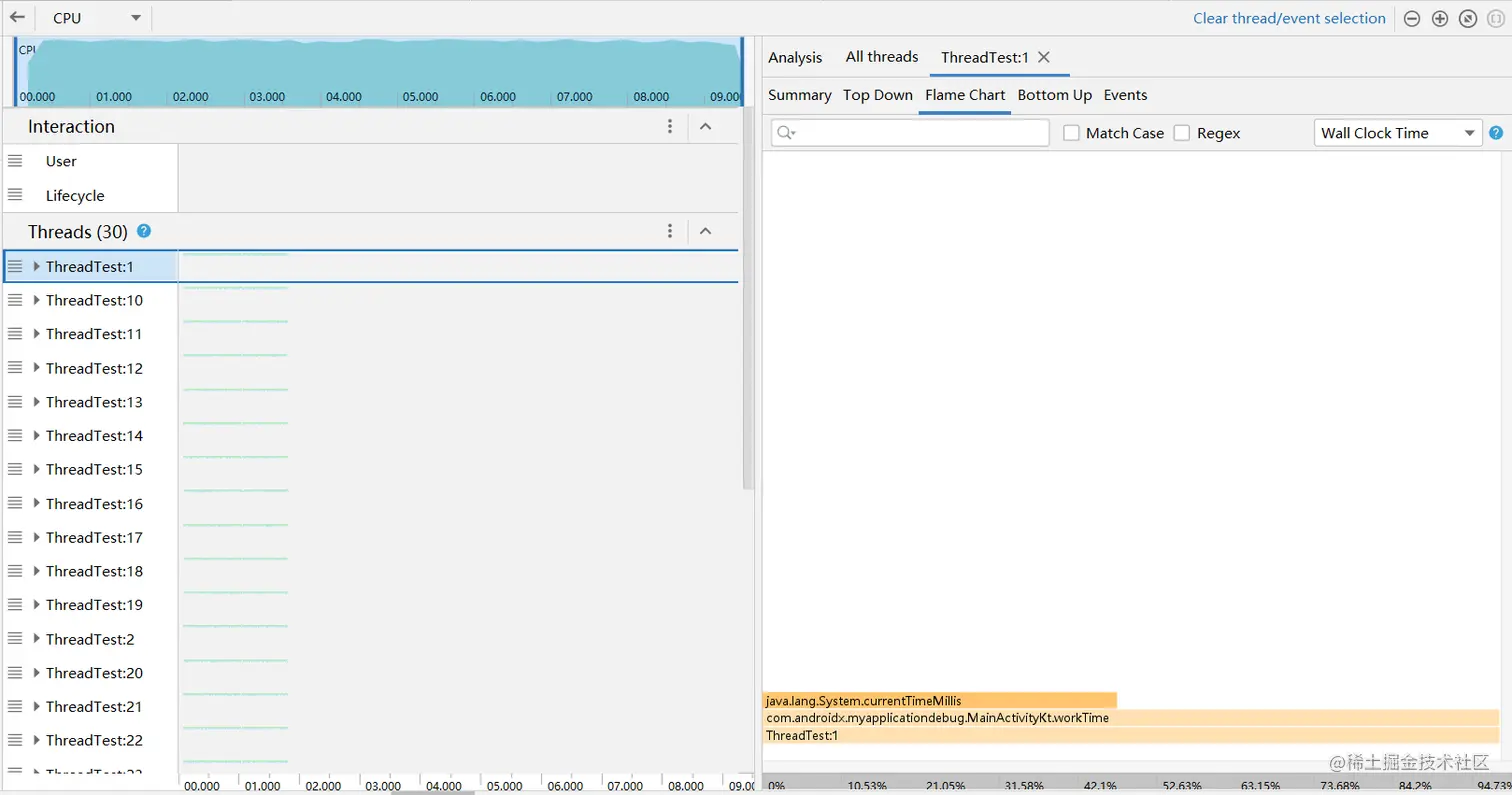1512x795 pixels.
Task: Click the drag handle beside User
Action: (15, 160)
